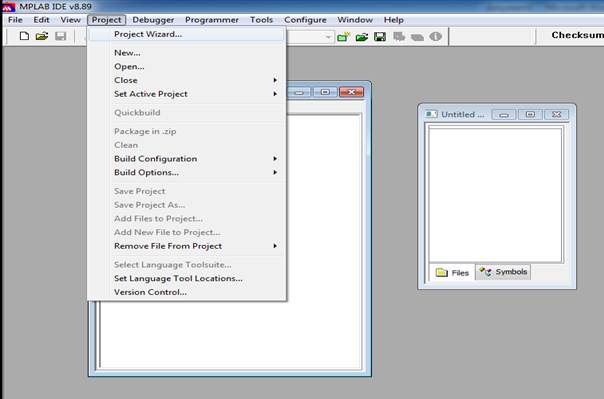This screenshot has height=399, width=604.
Task: Open the Programmer menu
Action: pos(212,20)
